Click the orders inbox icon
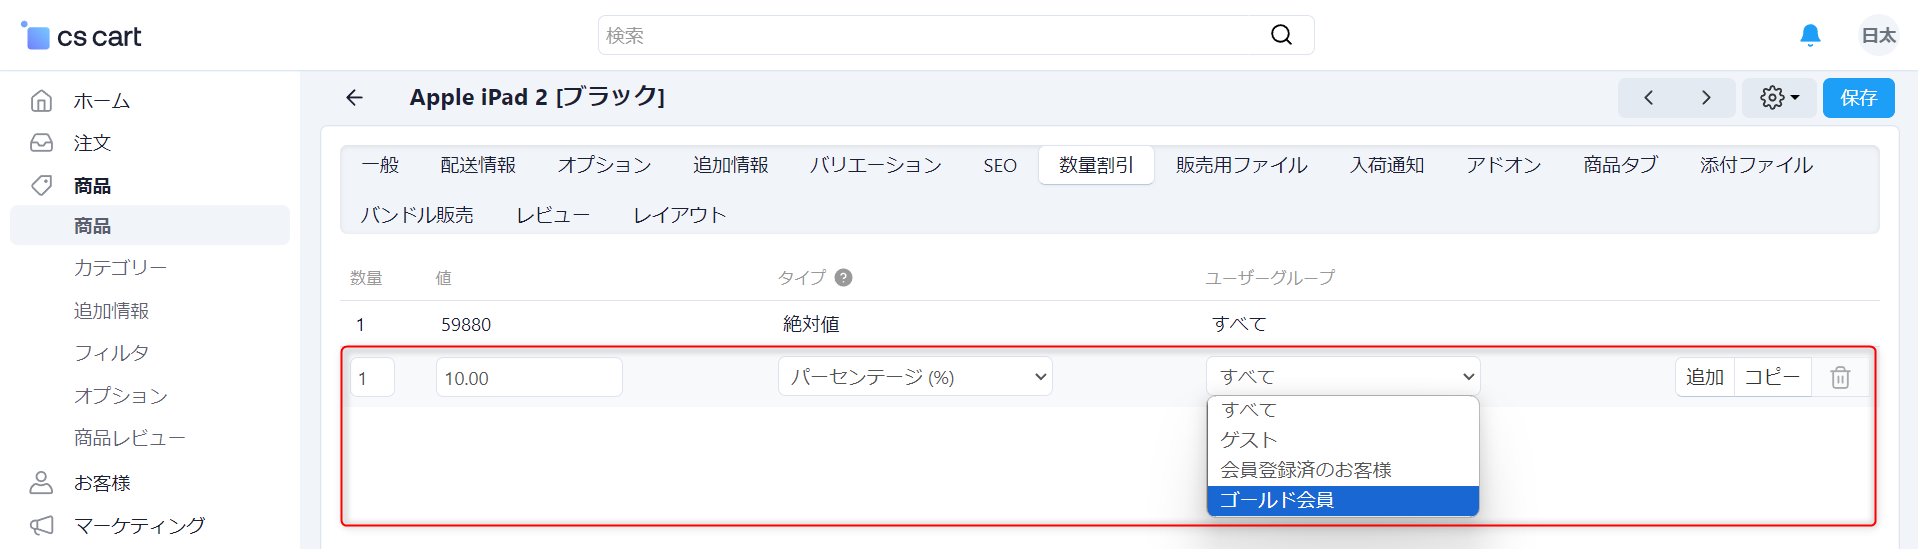This screenshot has width=1918, height=549. tap(41, 143)
